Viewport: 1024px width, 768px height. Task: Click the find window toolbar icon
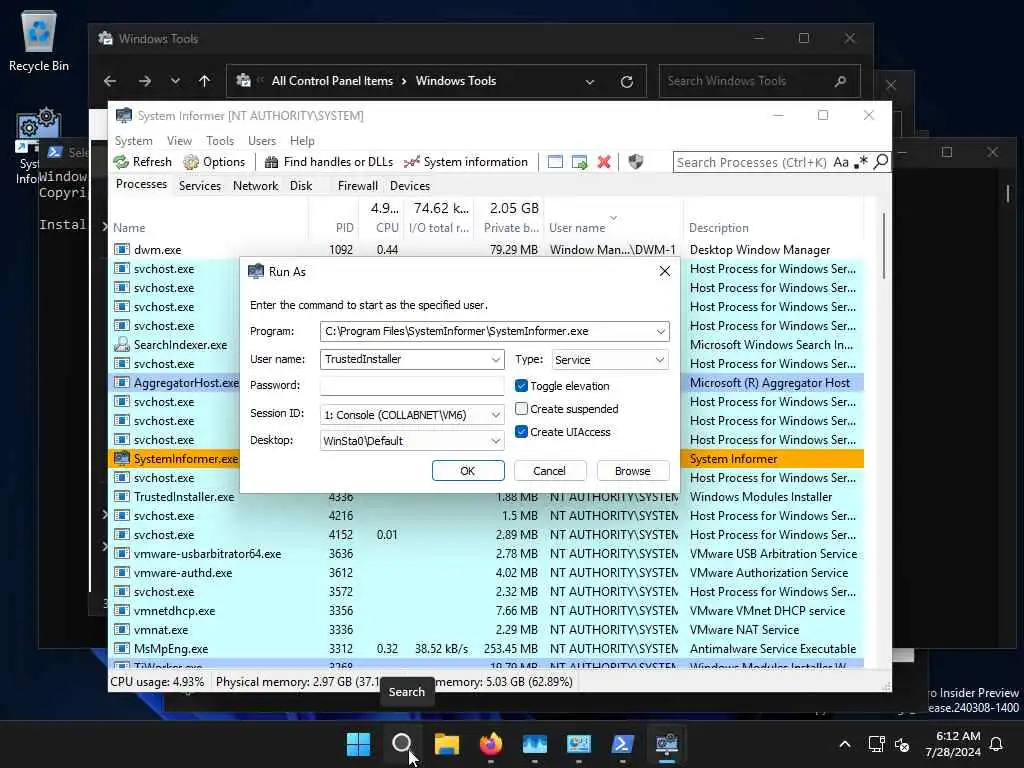click(x=555, y=162)
